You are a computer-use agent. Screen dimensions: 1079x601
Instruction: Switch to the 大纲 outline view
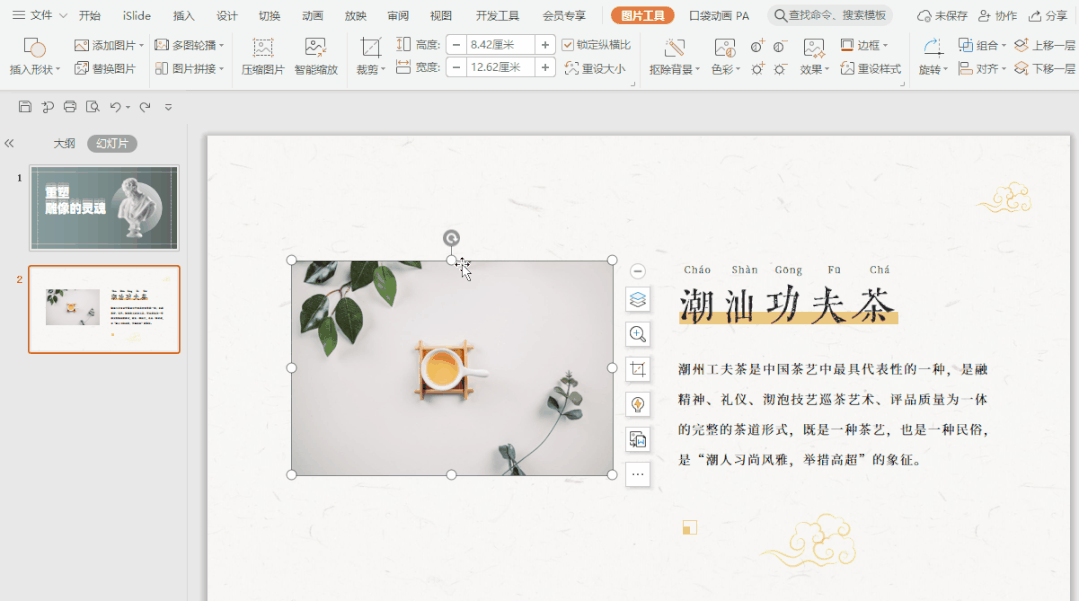(64, 143)
